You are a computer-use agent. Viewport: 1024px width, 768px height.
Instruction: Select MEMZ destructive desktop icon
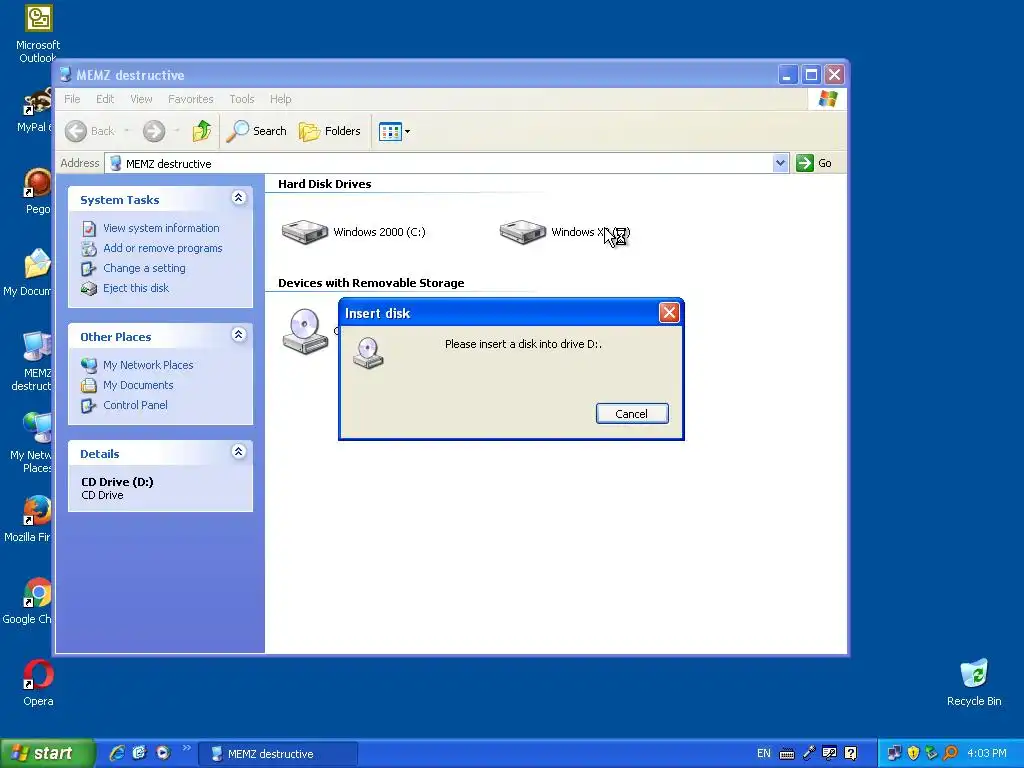click(x=31, y=362)
